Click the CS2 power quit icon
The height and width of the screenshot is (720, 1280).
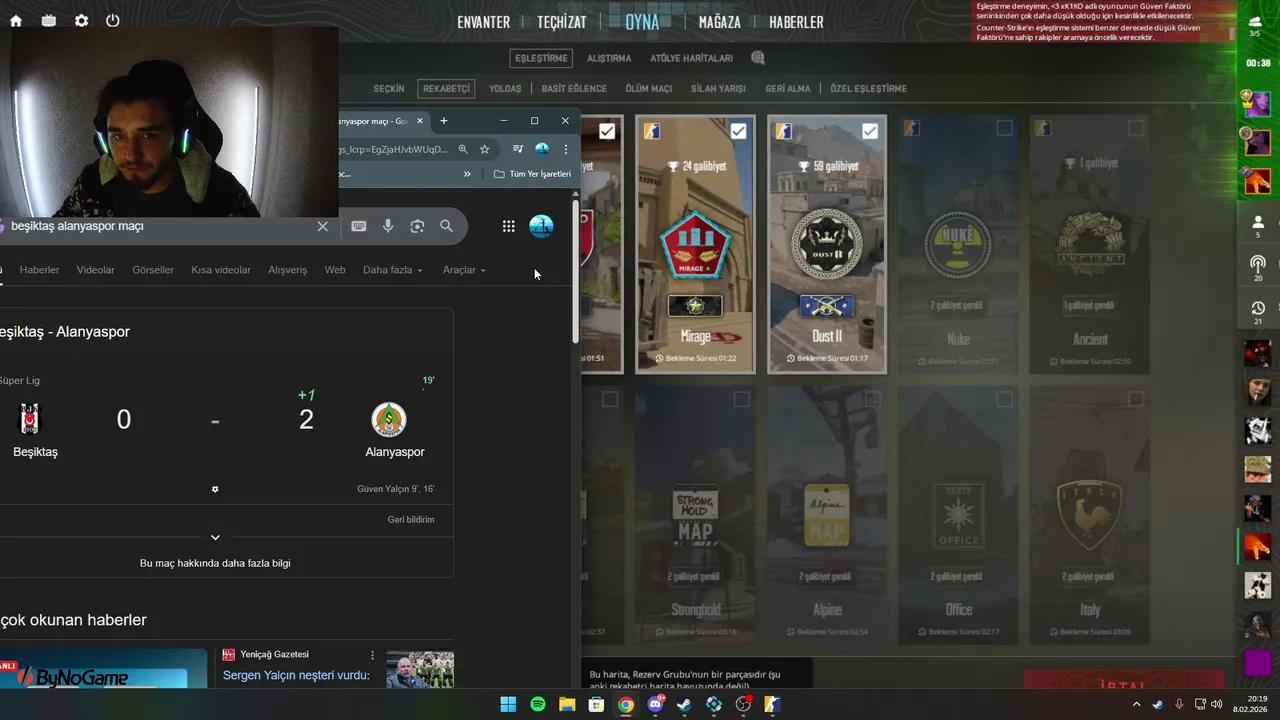113,21
